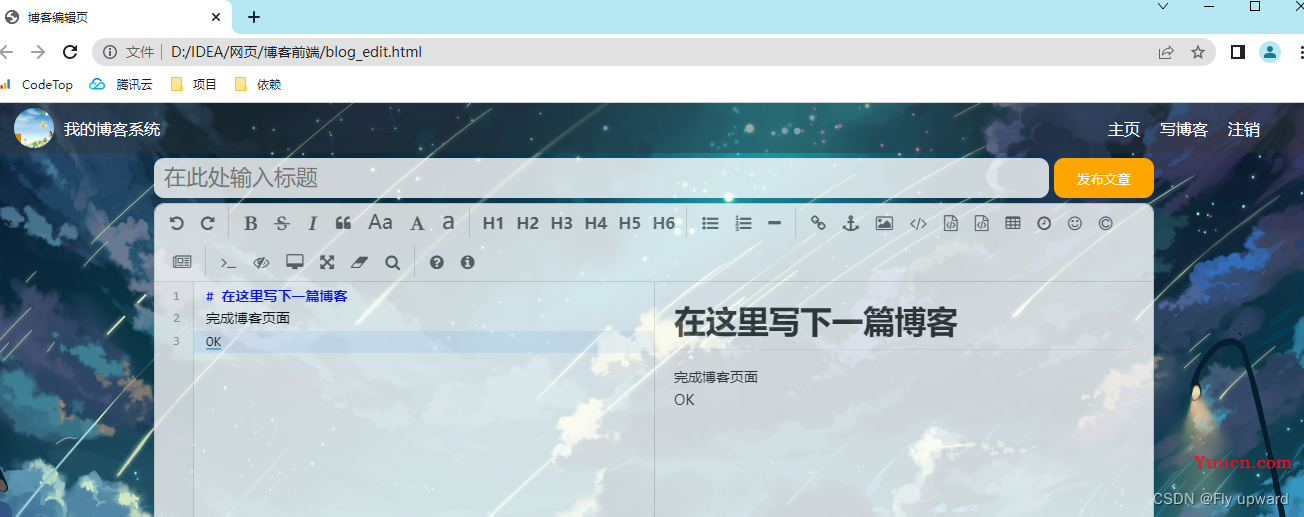Viewport: 1304px width, 517px height.
Task: Open the editor help dialog
Action: (436, 262)
